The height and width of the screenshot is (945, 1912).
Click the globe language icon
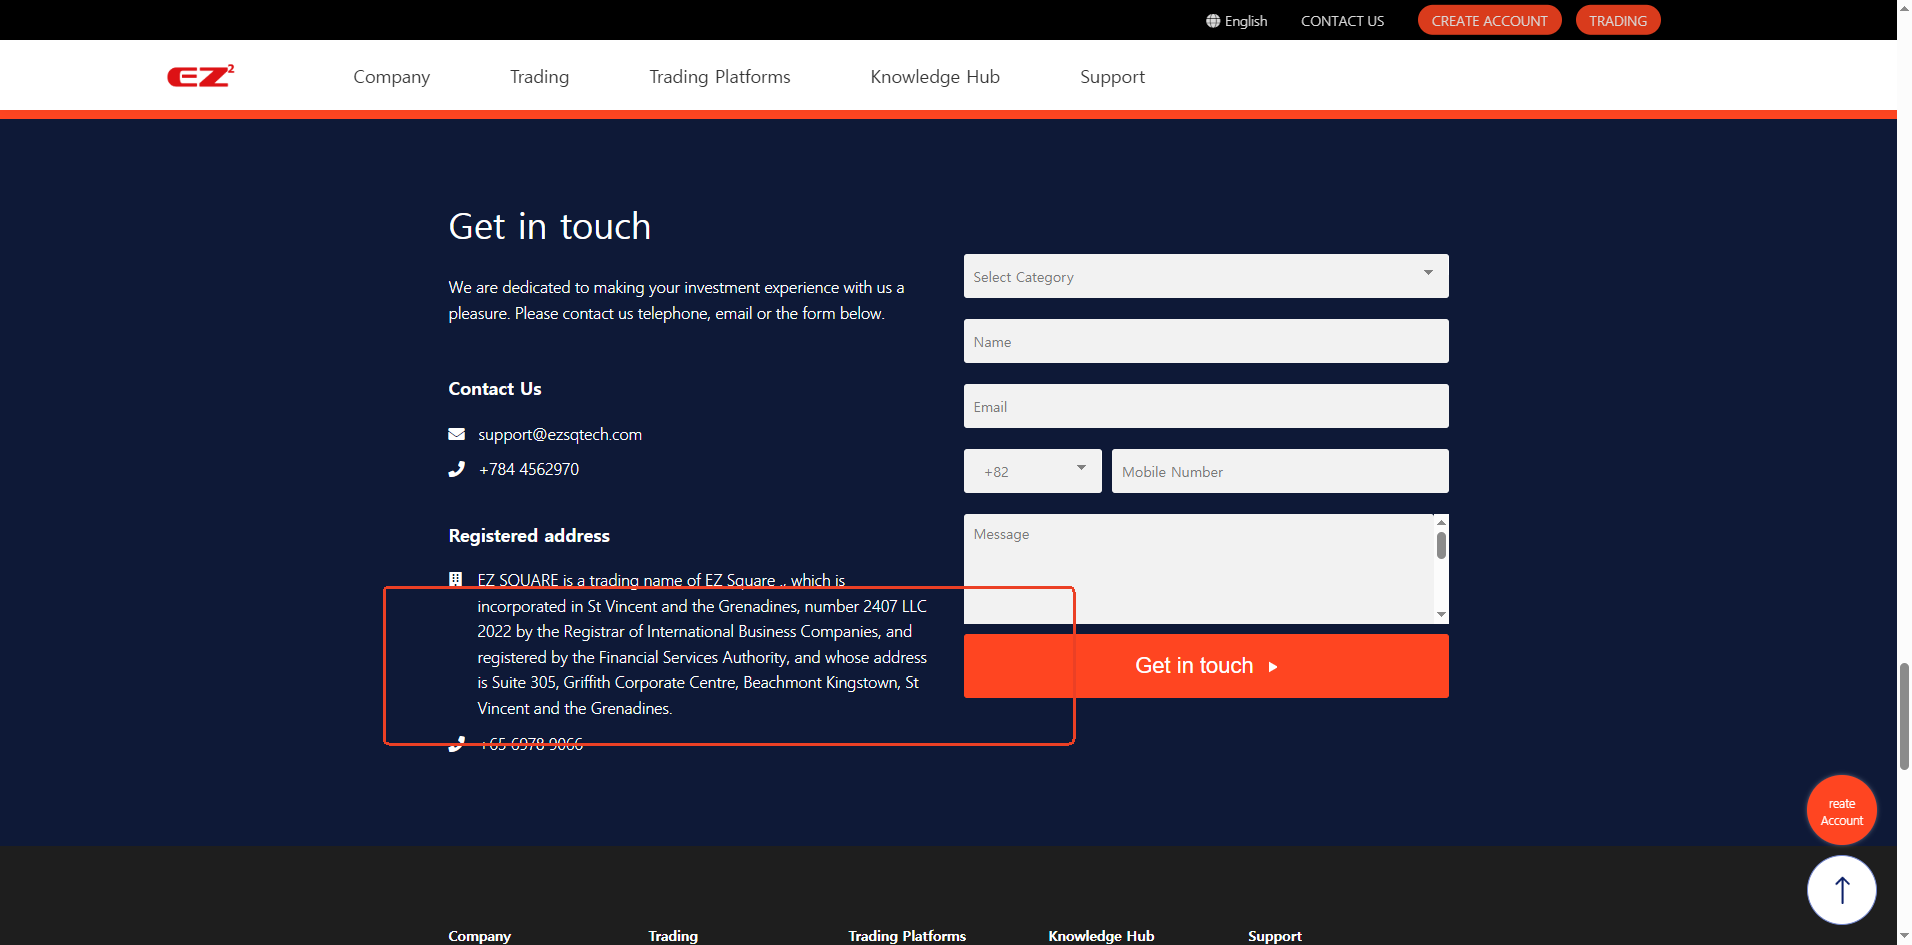tap(1212, 21)
